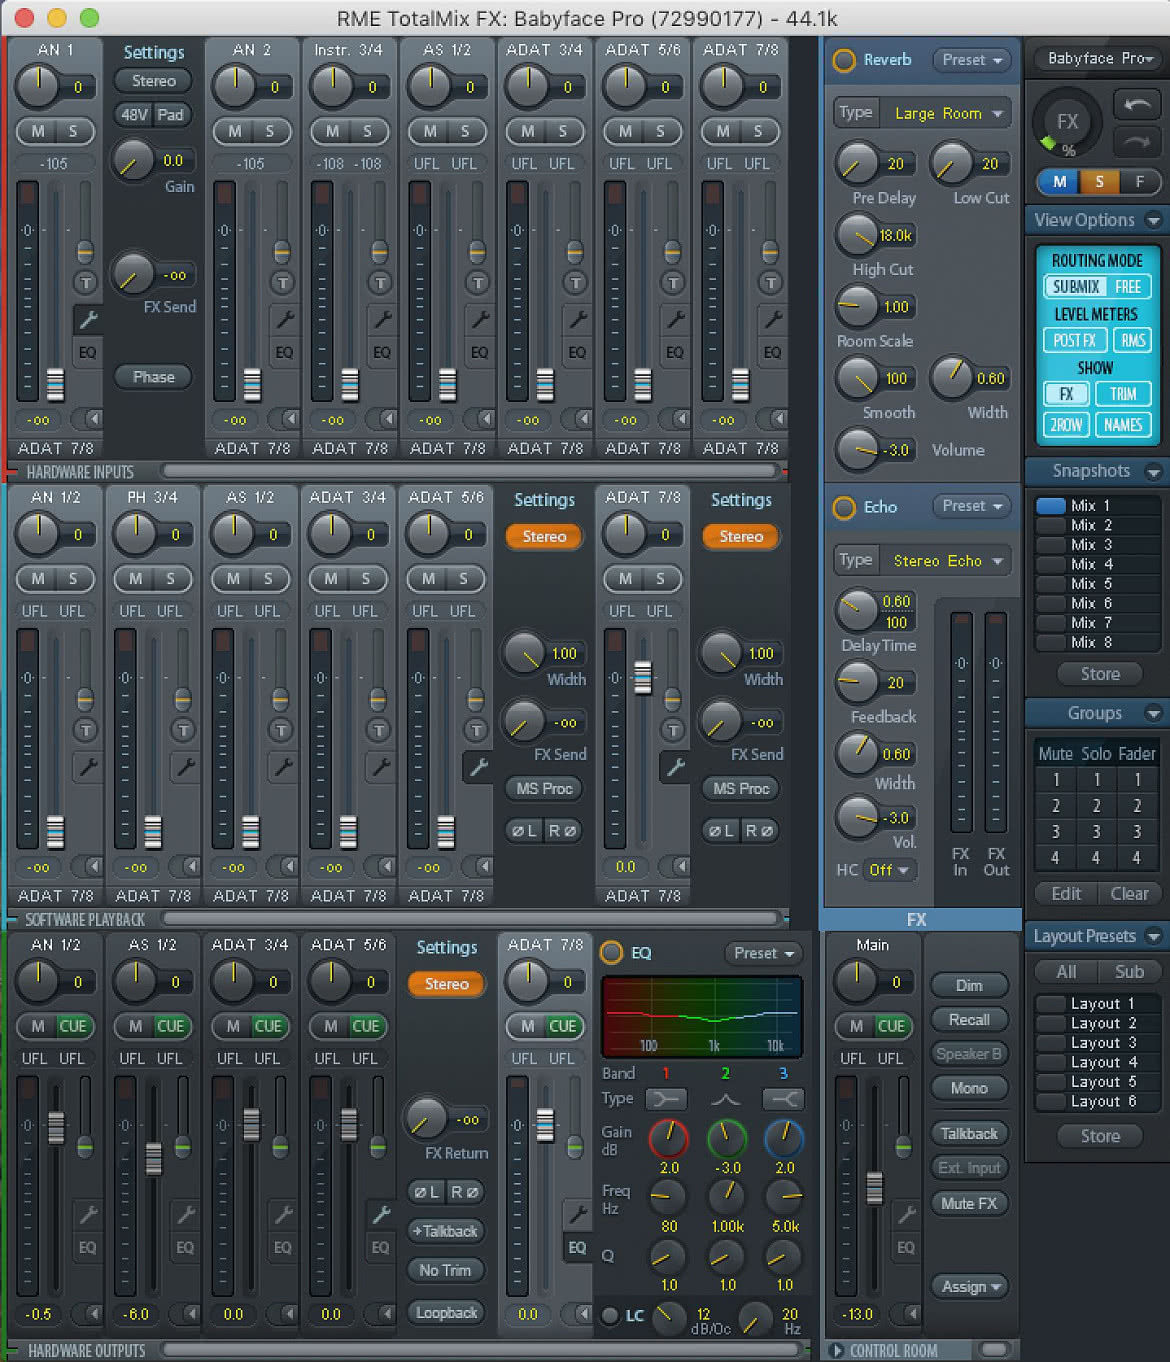Image resolution: width=1170 pixels, height=1362 pixels.
Task: Open EQ on Main control room channel
Action: [x=905, y=1247]
